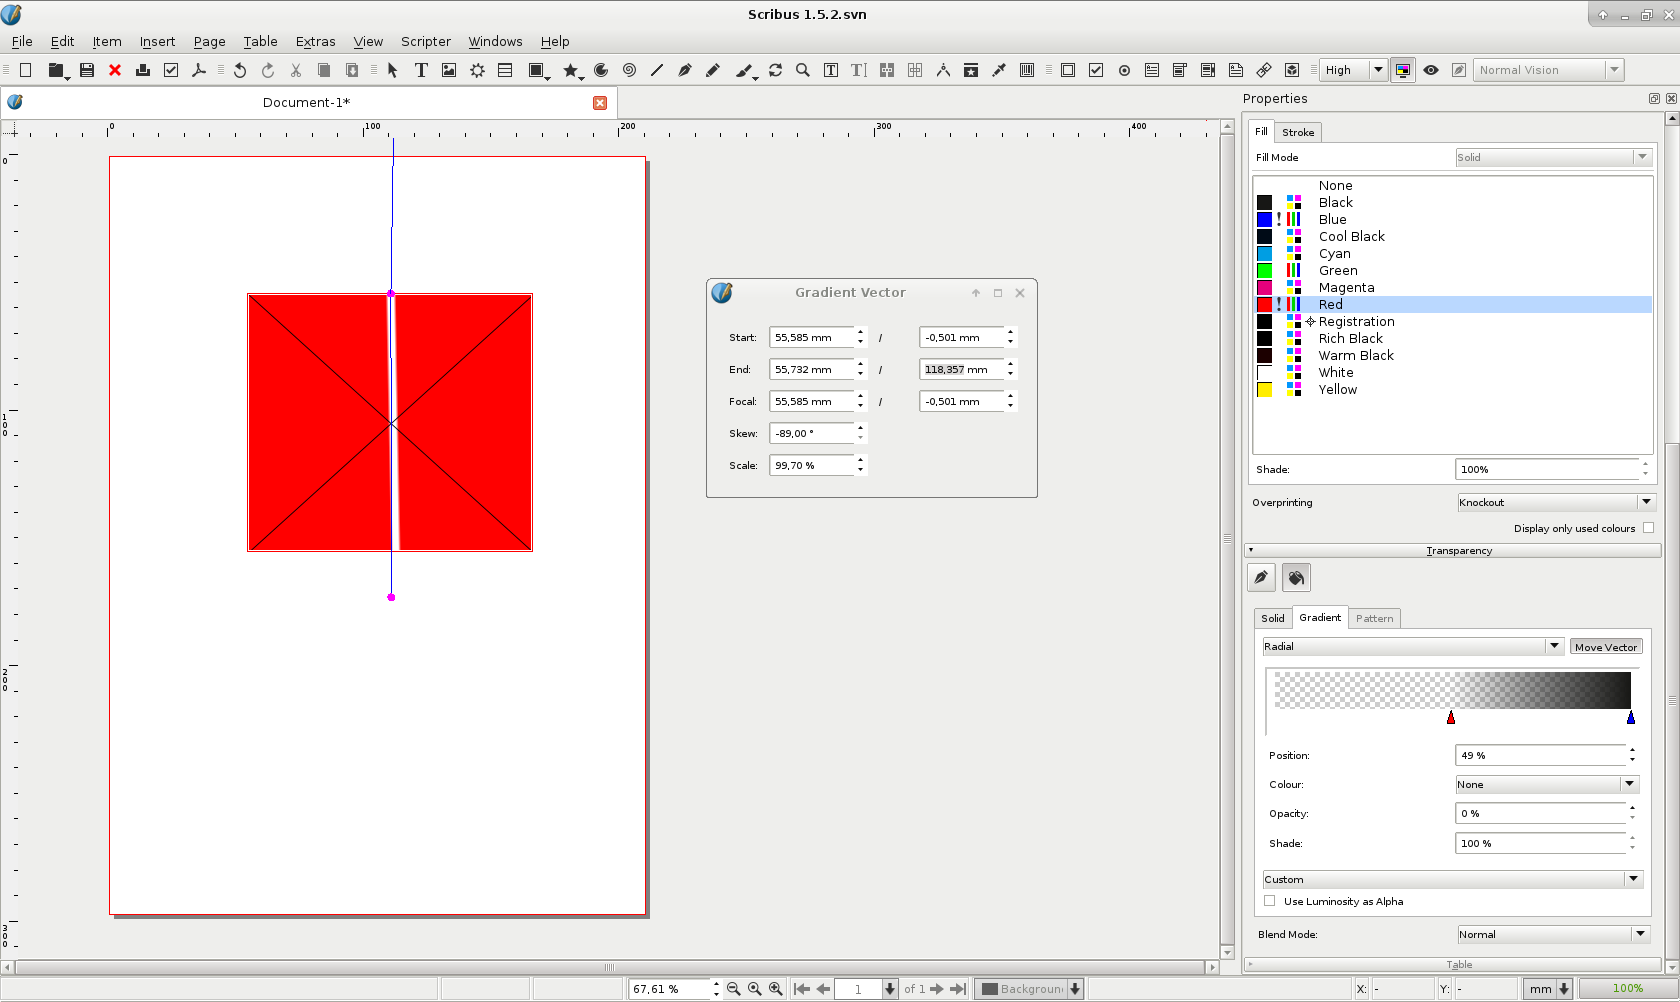This screenshot has width=1680, height=1002.
Task: Click the Save document icon
Action: [x=87, y=70]
